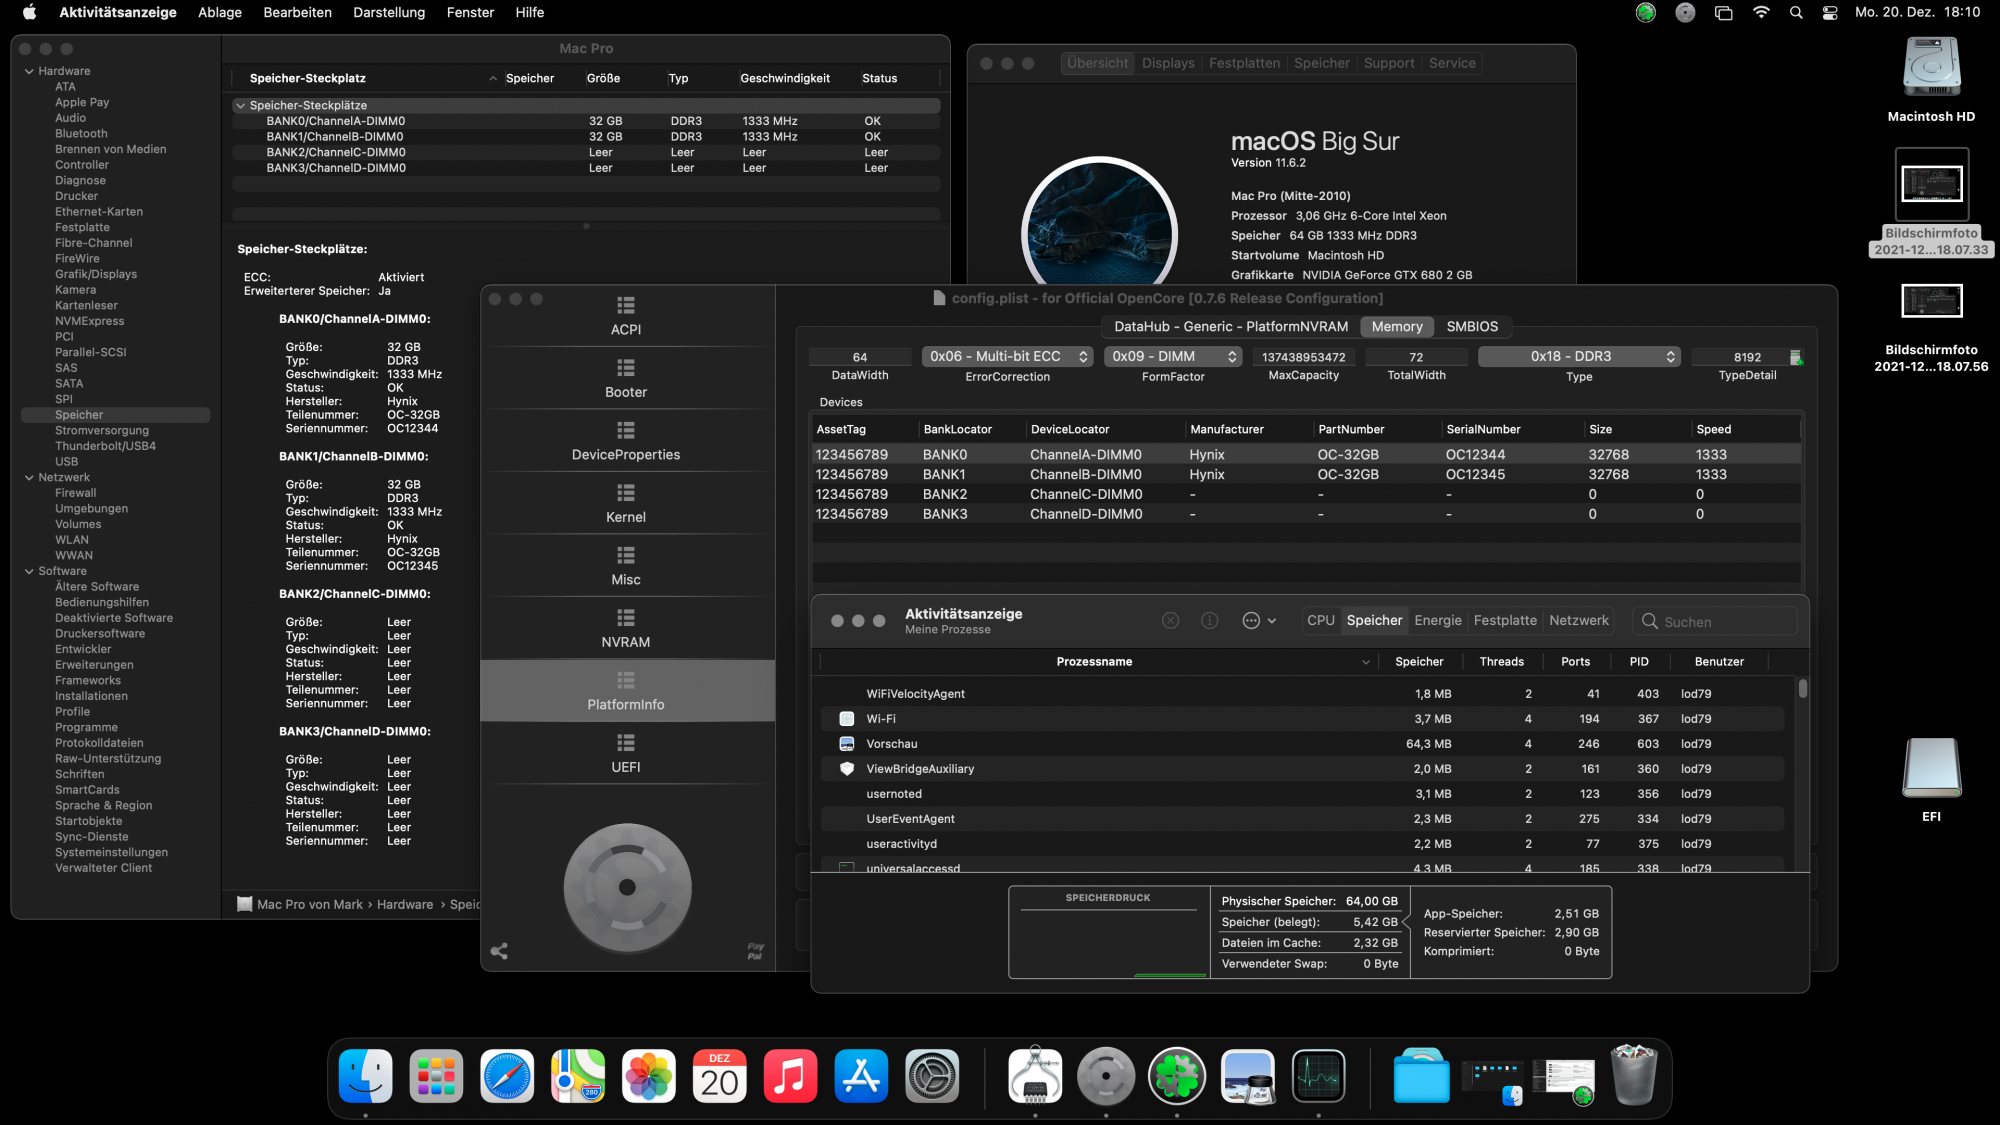Viewport: 2000px width, 1125px height.
Task: Open the ErrorCorrection Multi-bit ECC dropdown
Action: click(1007, 357)
